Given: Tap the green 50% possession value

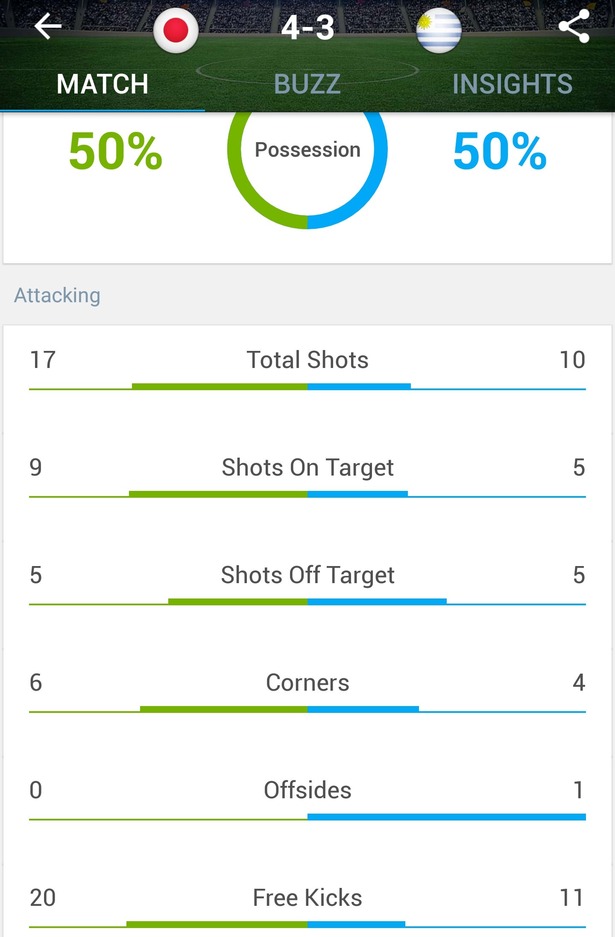Looking at the screenshot, I should click(x=115, y=152).
